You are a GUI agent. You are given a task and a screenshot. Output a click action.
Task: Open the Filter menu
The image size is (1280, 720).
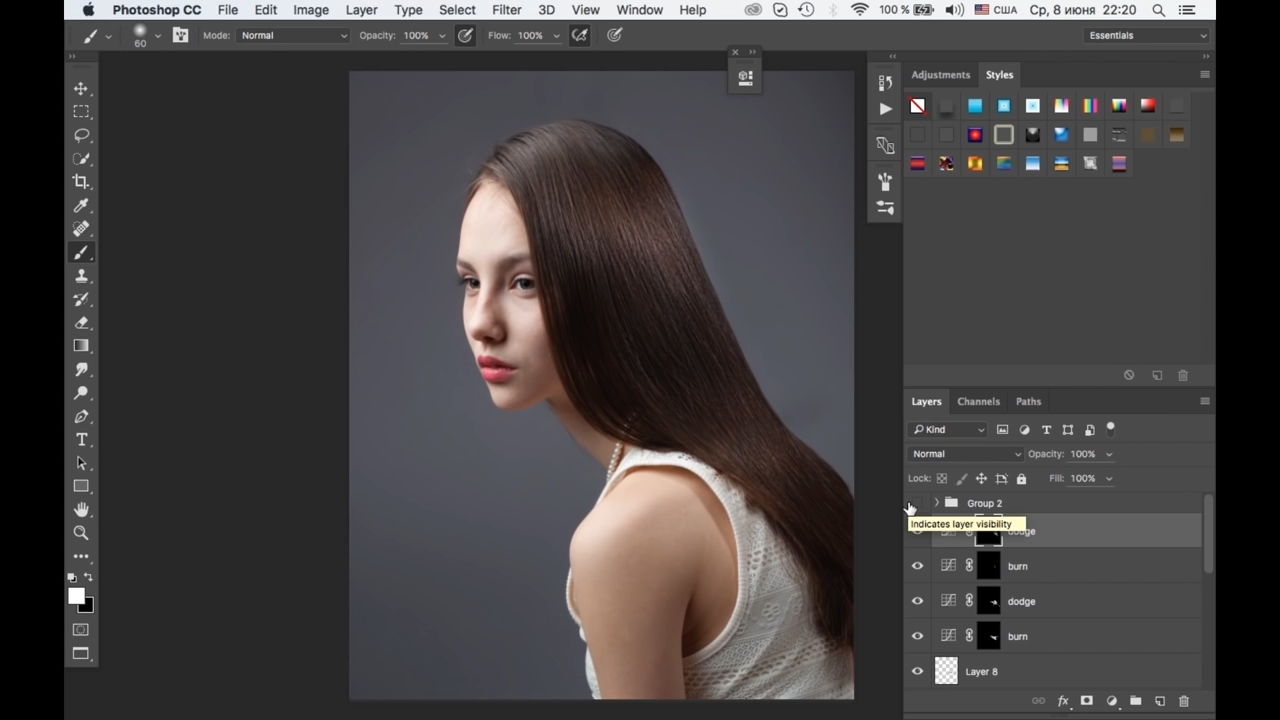507,10
